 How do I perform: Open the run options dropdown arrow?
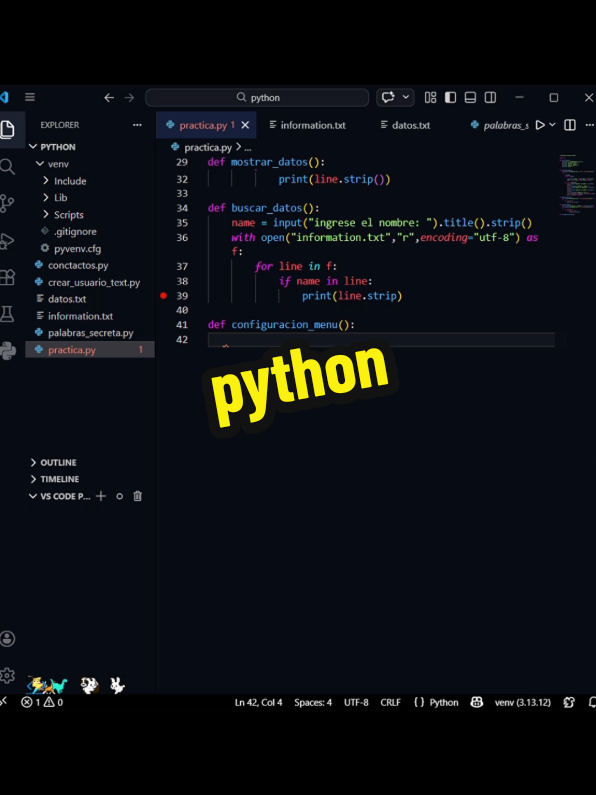(x=552, y=125)
